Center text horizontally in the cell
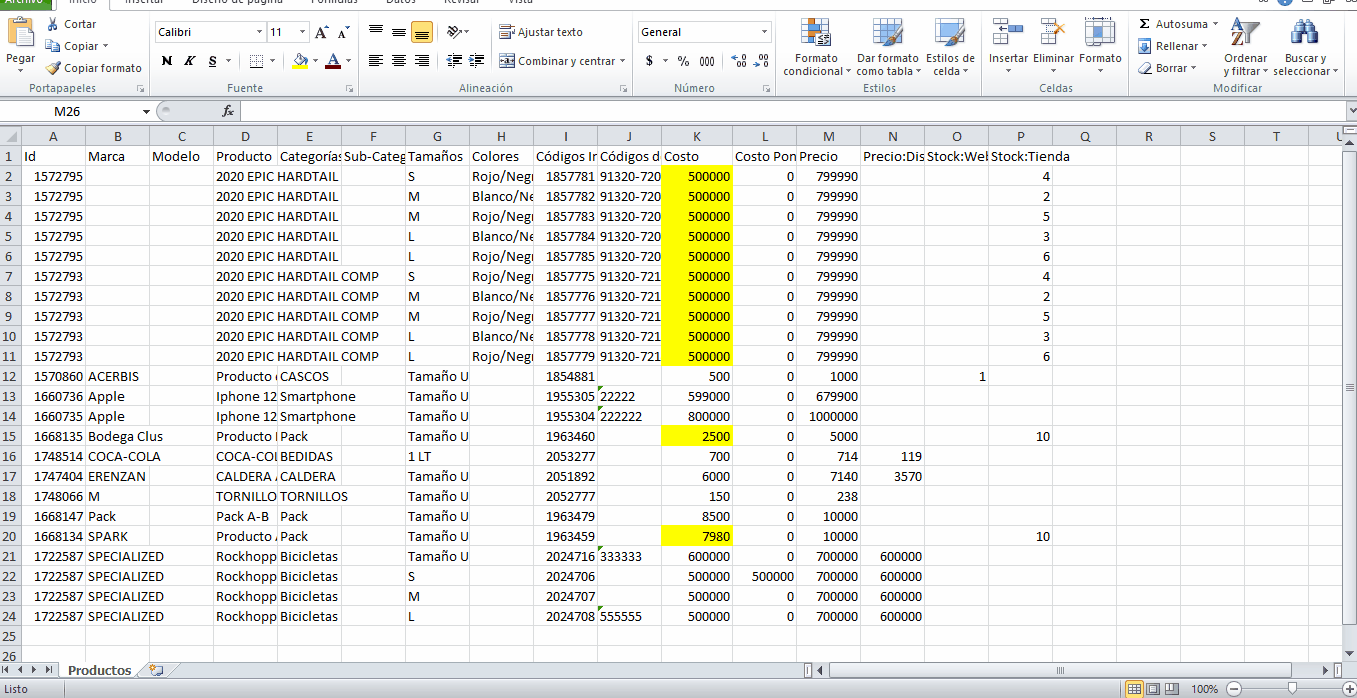This screenshot has width=1357, height=698. tap(399, 61)
